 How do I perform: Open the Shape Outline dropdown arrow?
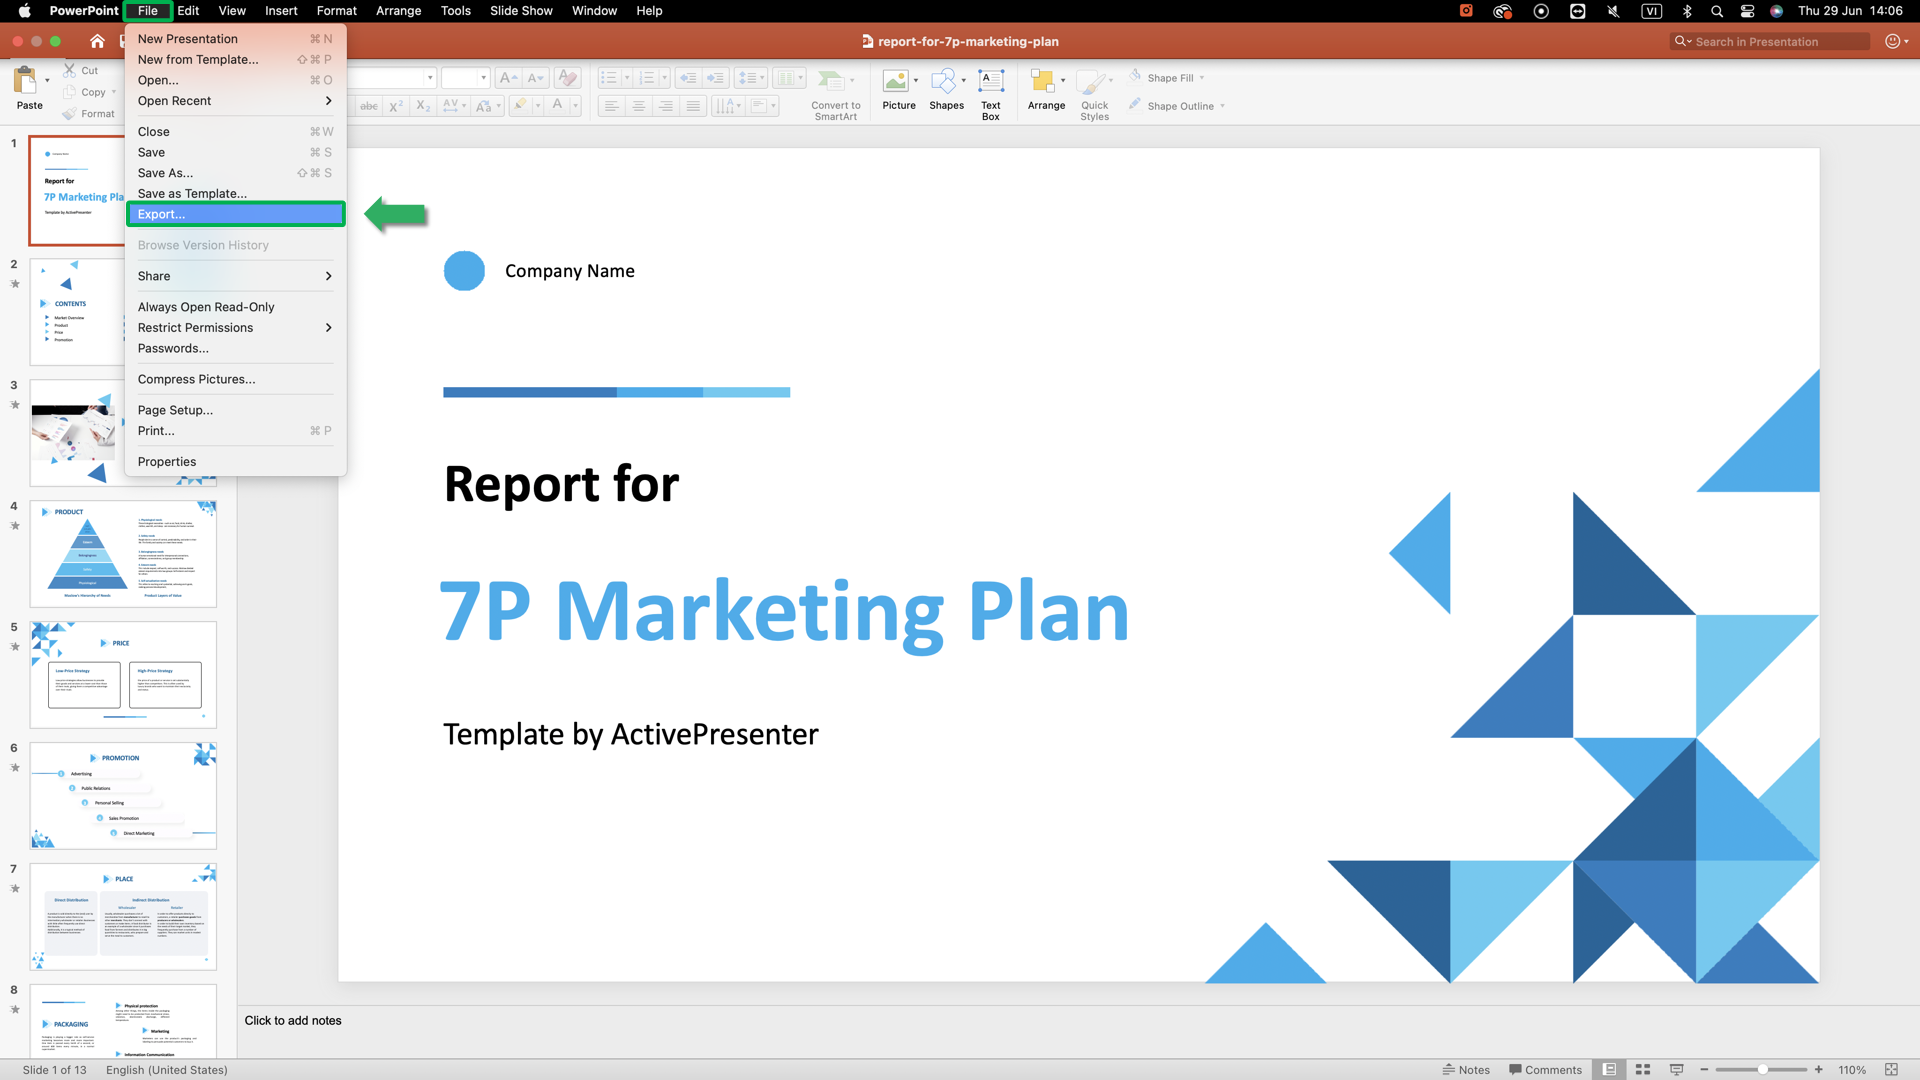pyautogui.click(x=1222, y=106)
